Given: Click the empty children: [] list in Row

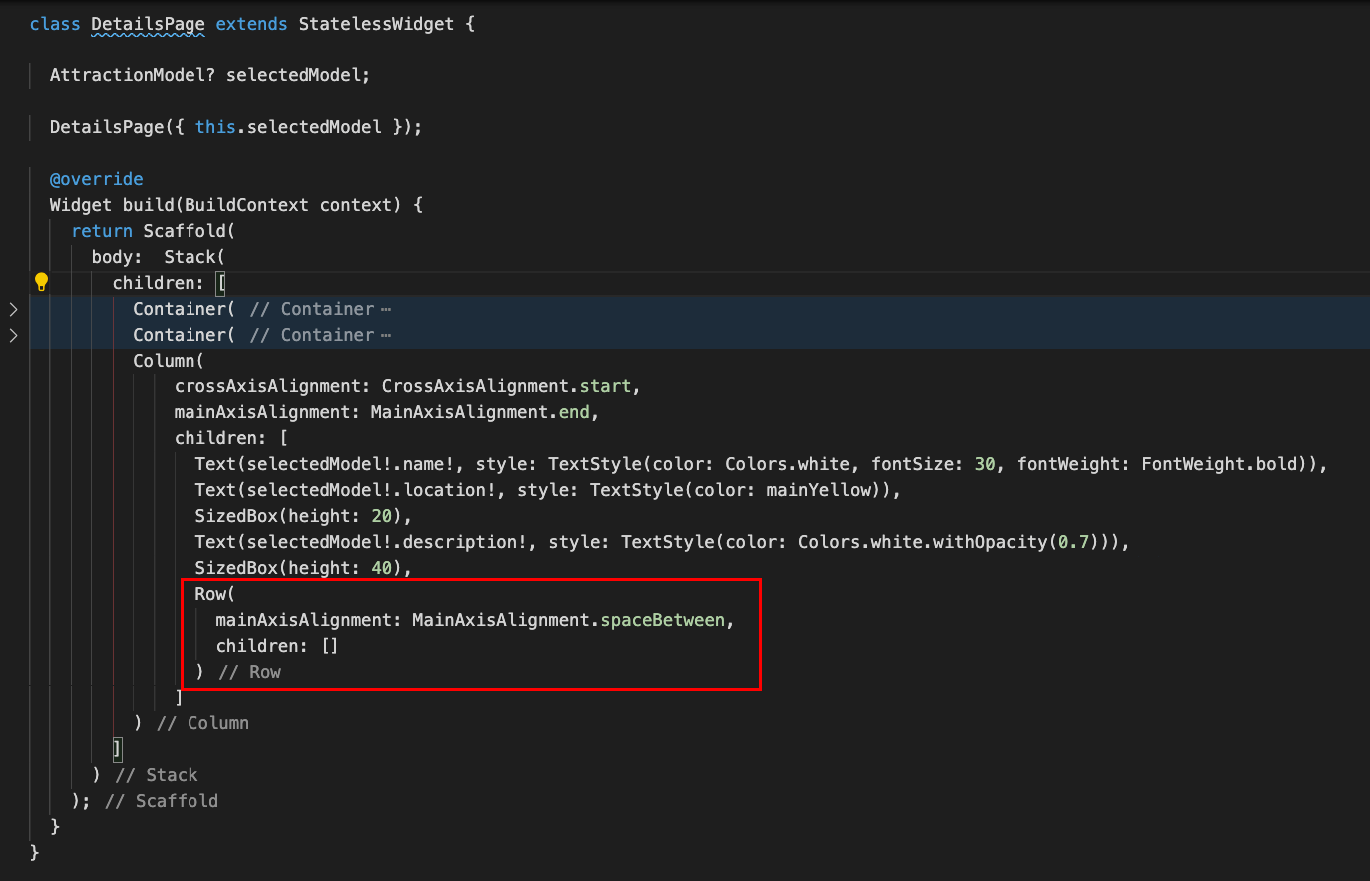Looking at the screenshot, I should tap(277, 647).
